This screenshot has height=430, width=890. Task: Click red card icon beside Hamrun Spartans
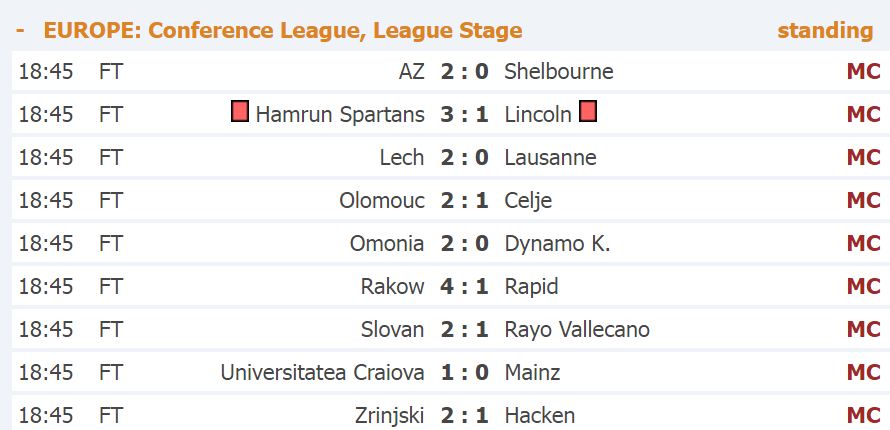coord(240,112)
